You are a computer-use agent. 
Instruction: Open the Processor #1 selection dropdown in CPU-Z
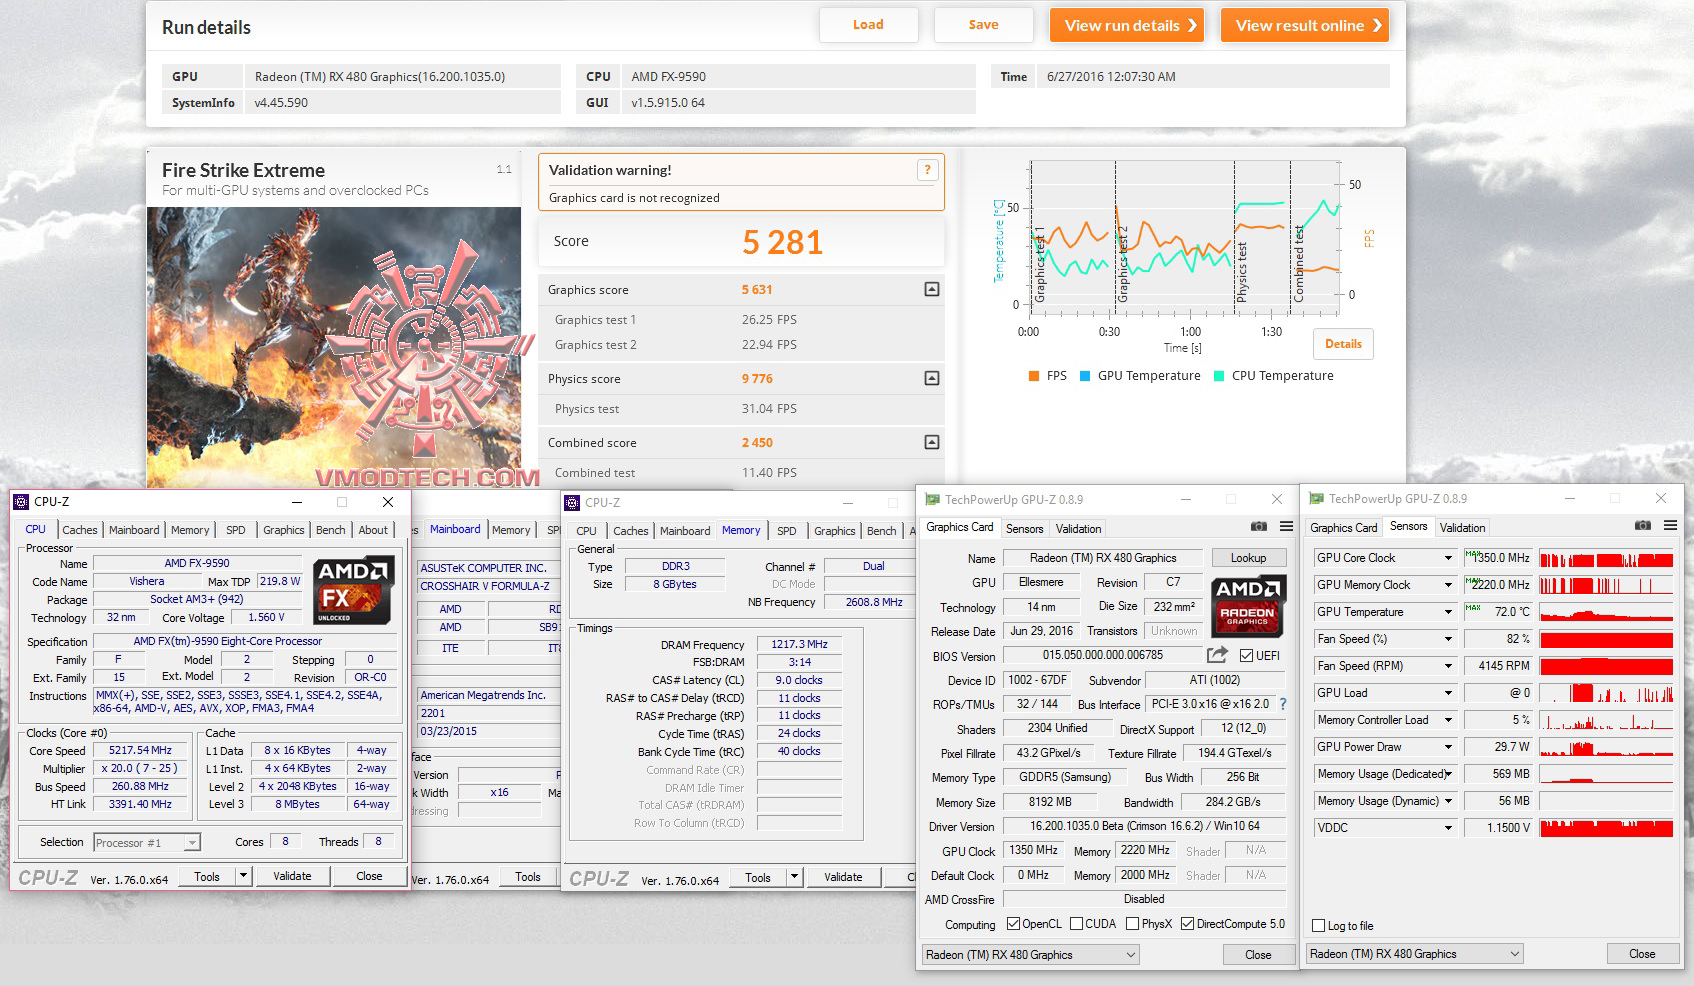pos(147,843)
